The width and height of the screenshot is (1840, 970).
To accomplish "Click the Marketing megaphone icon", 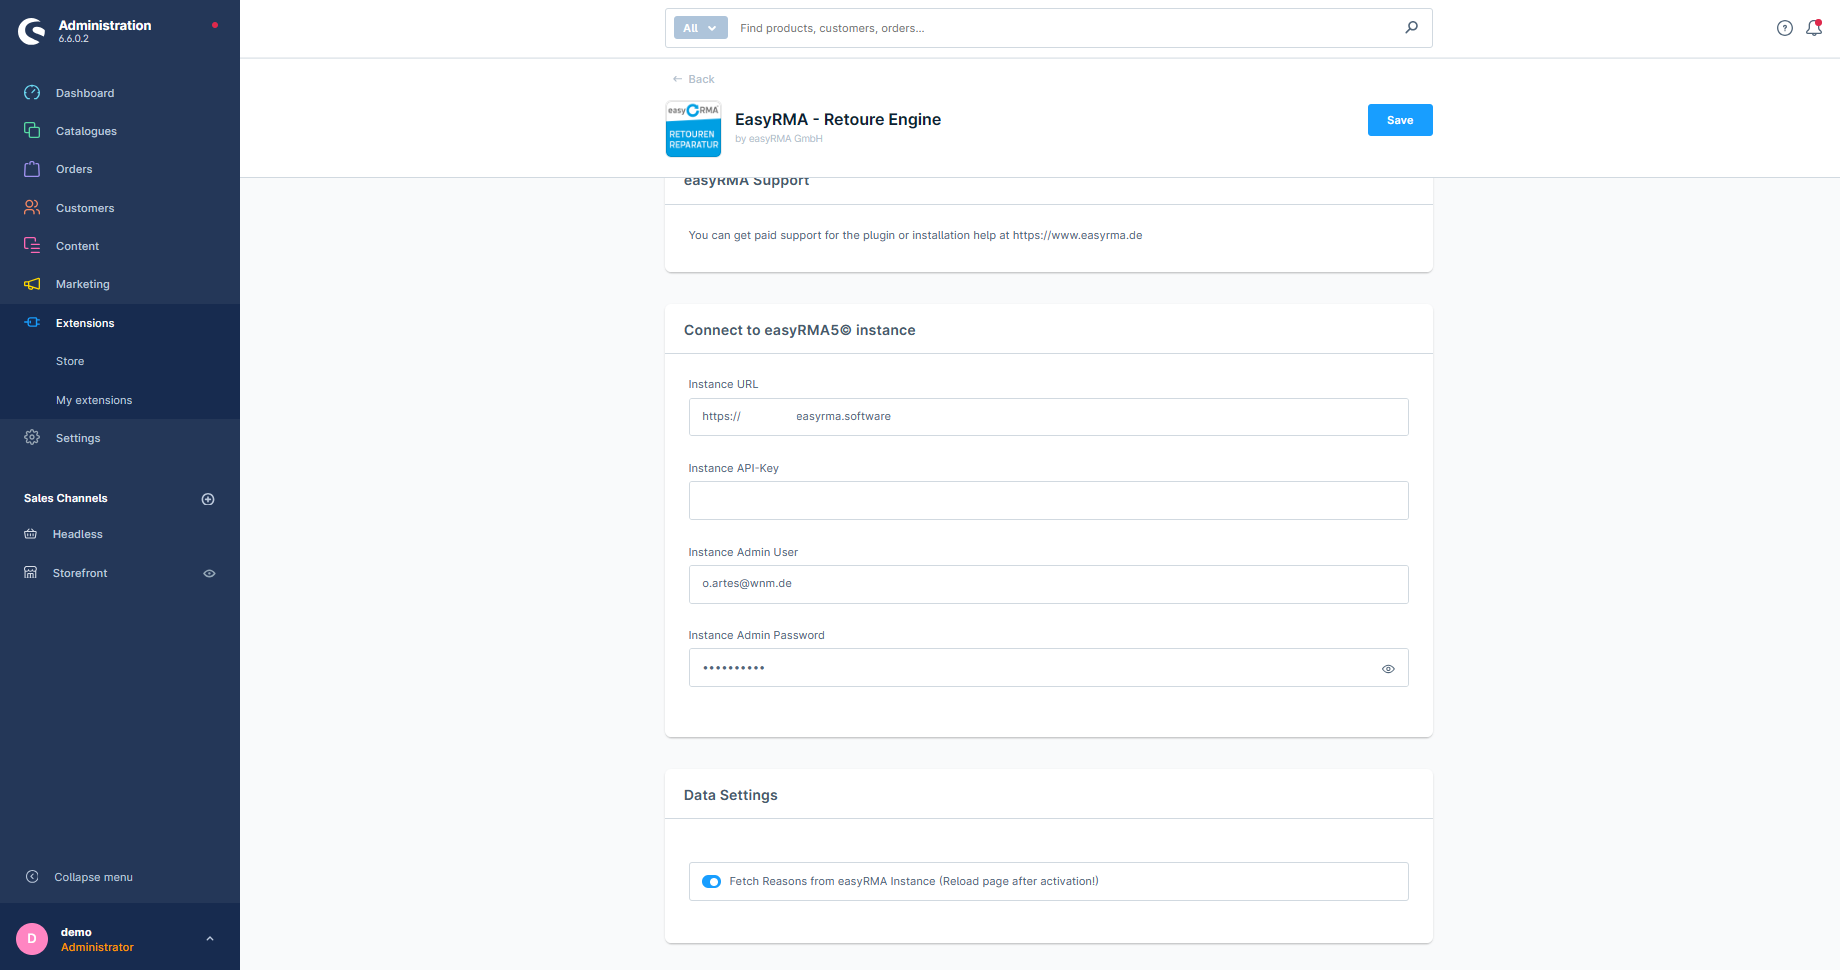I will pyautogui.click(x=32, y=284).
